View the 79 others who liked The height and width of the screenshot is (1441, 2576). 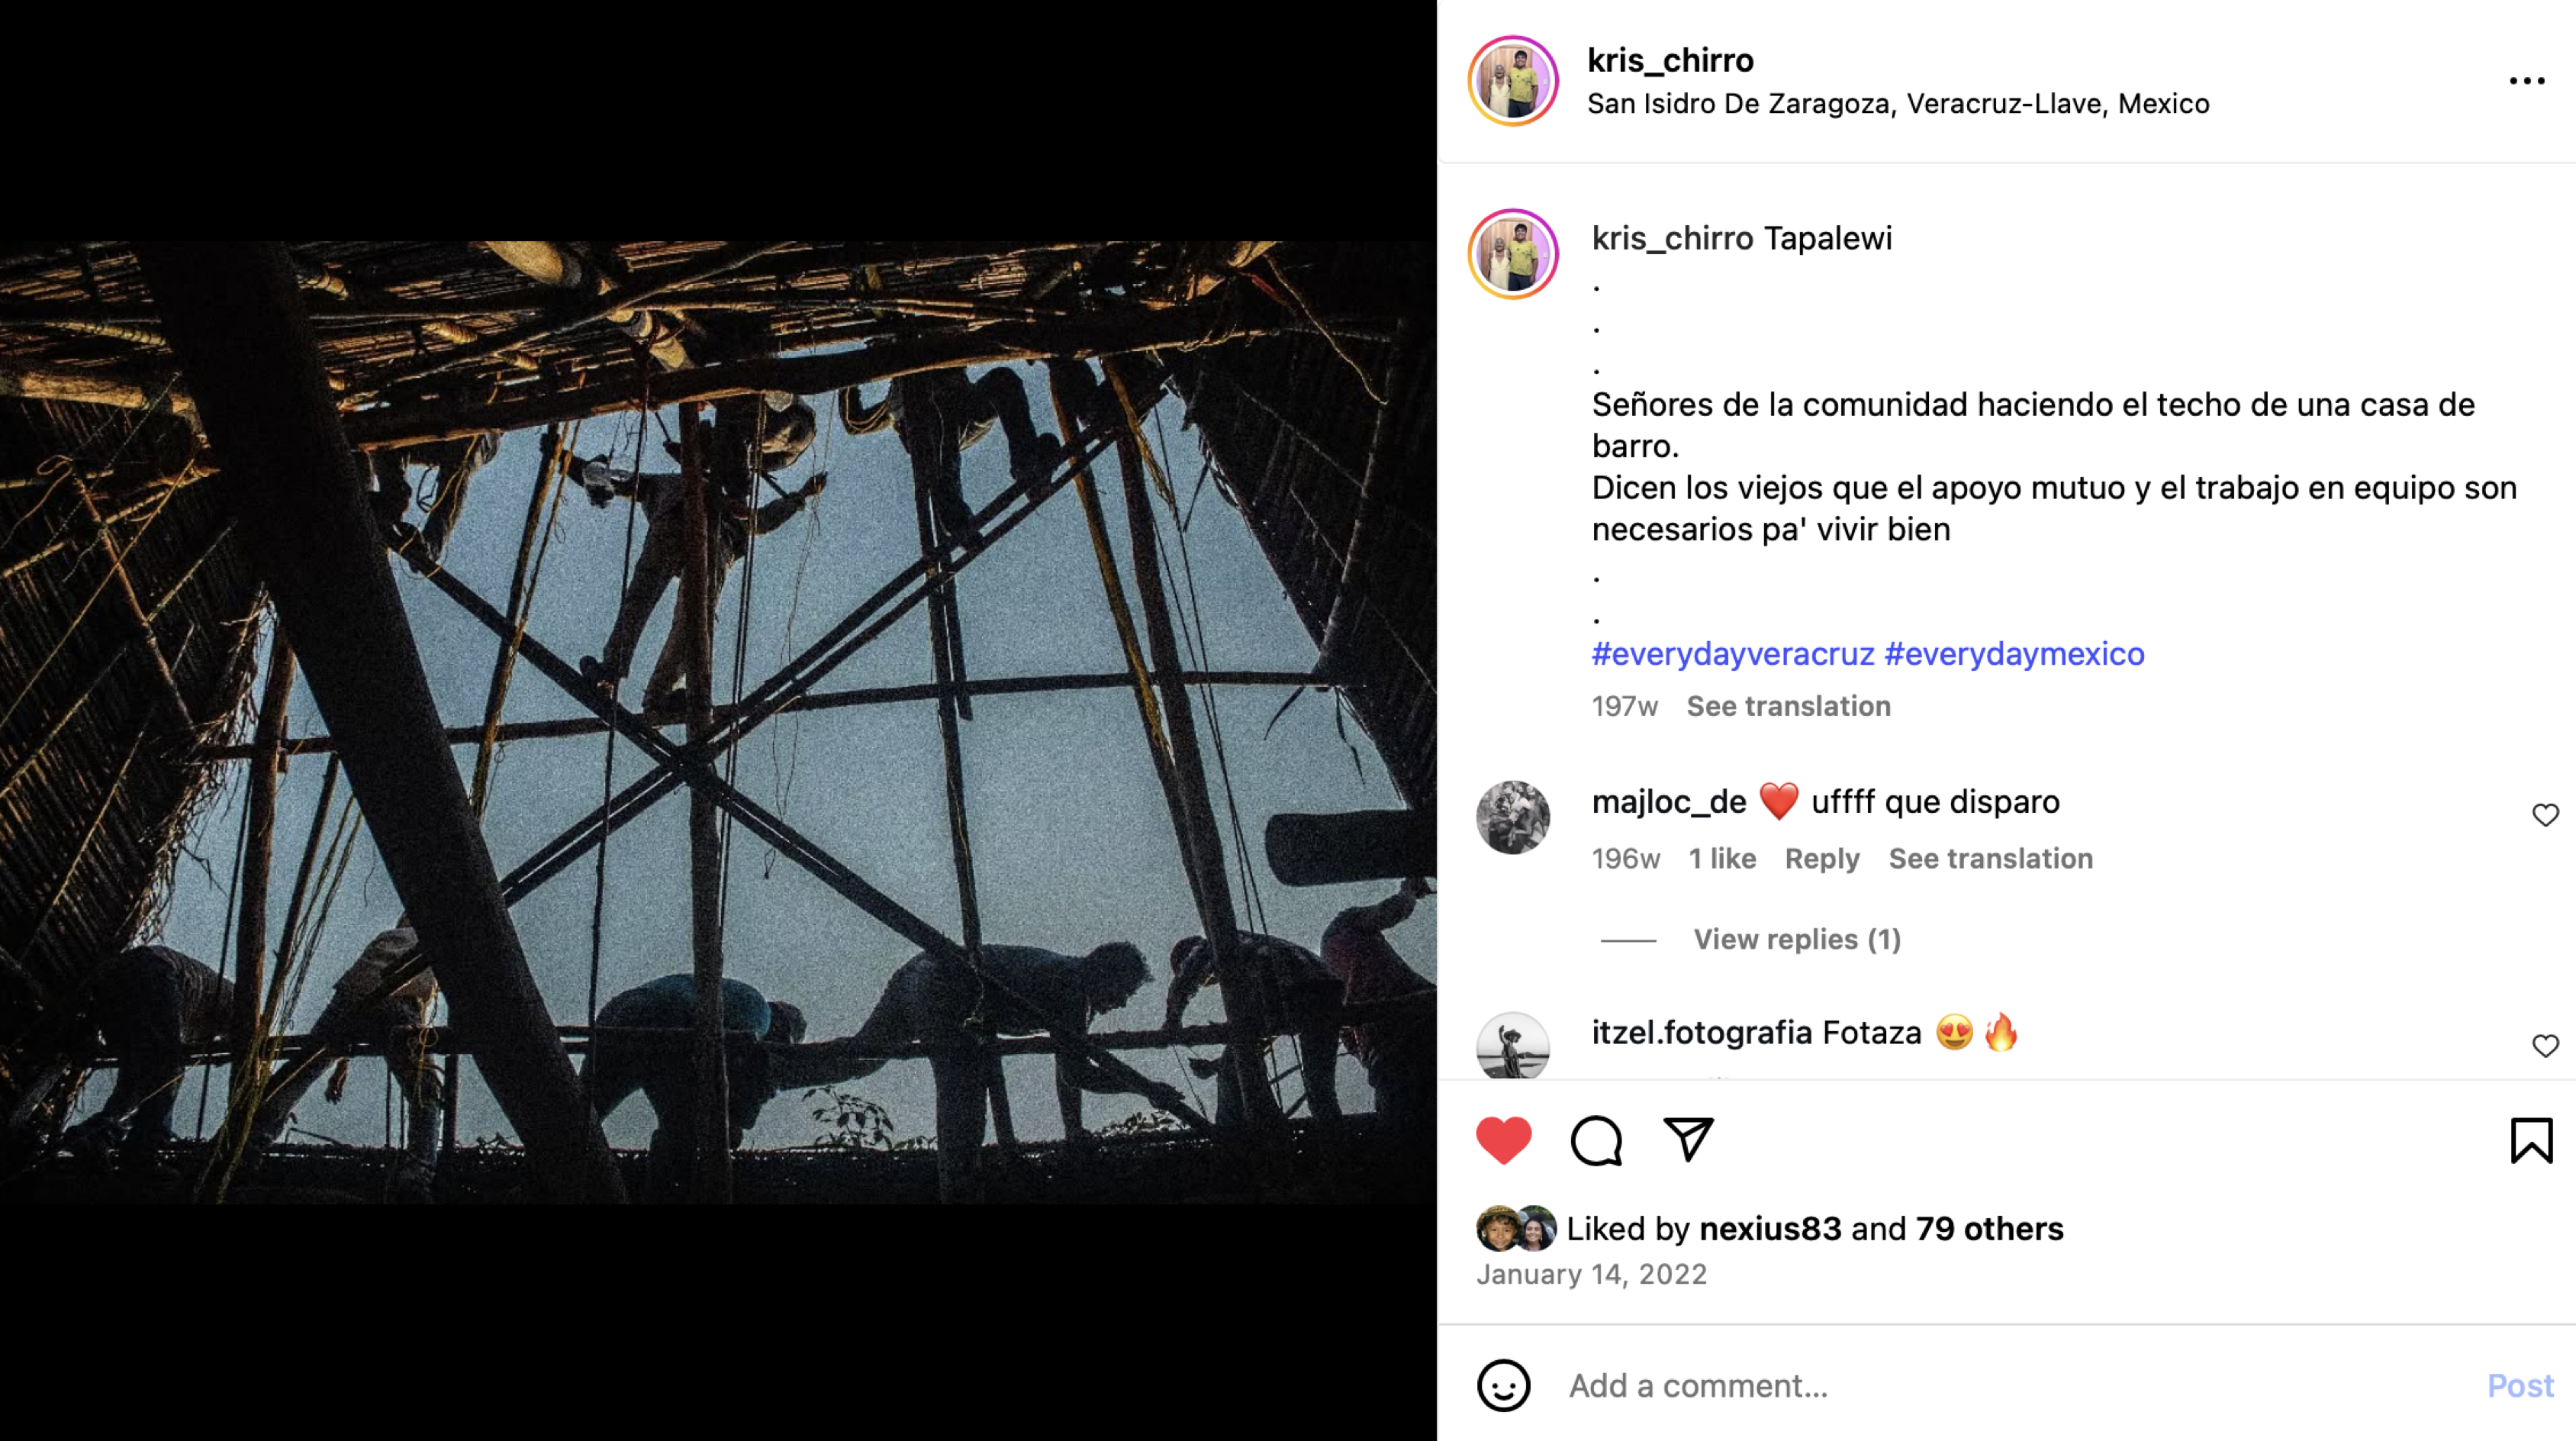1989,1229
